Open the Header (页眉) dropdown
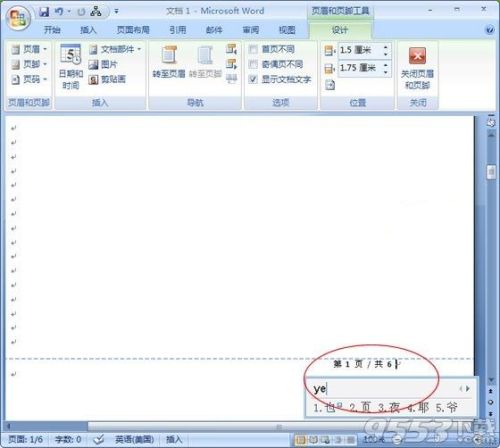This screenshot has width=500, height=448. [x=29, y=49]
